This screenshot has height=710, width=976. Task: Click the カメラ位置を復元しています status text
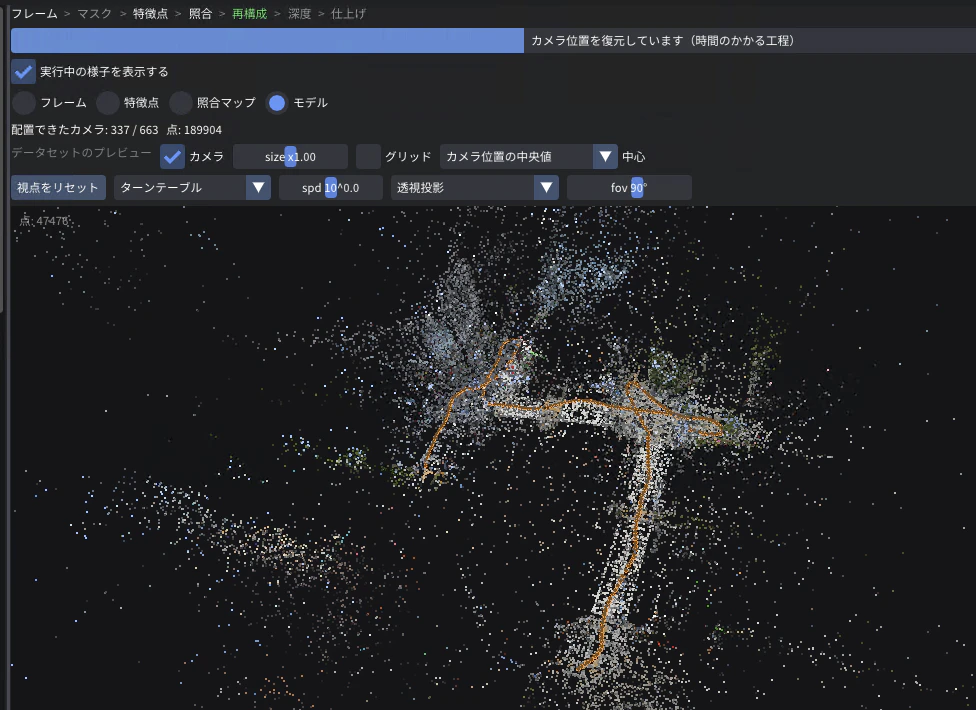coord(663,41)
